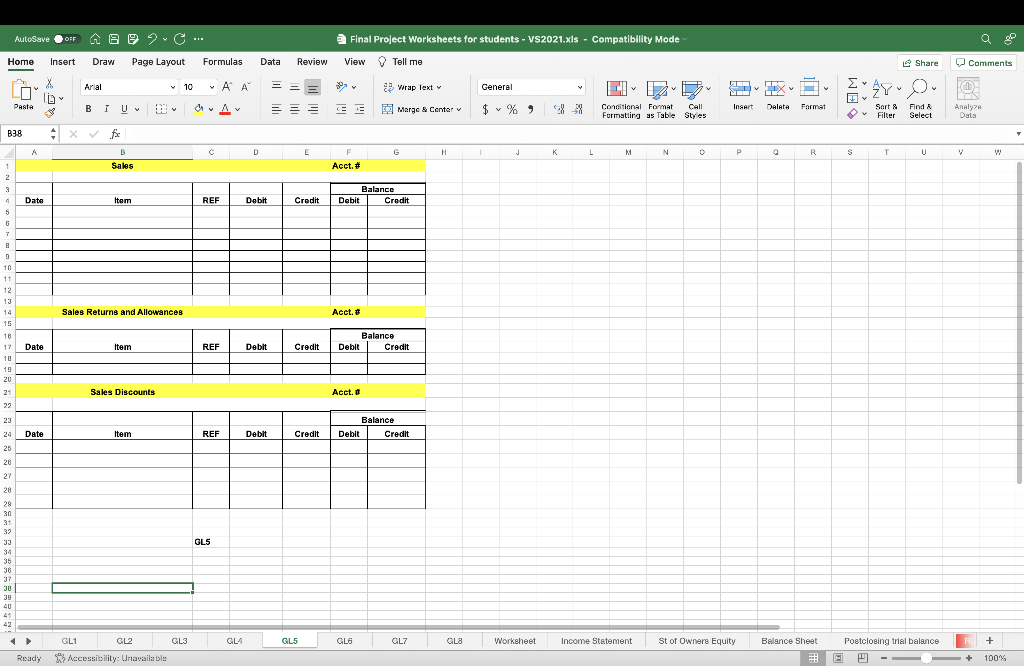Align text to bottom of cell
The height and width of the screenshot is (666, 1024).
[313, 87]
